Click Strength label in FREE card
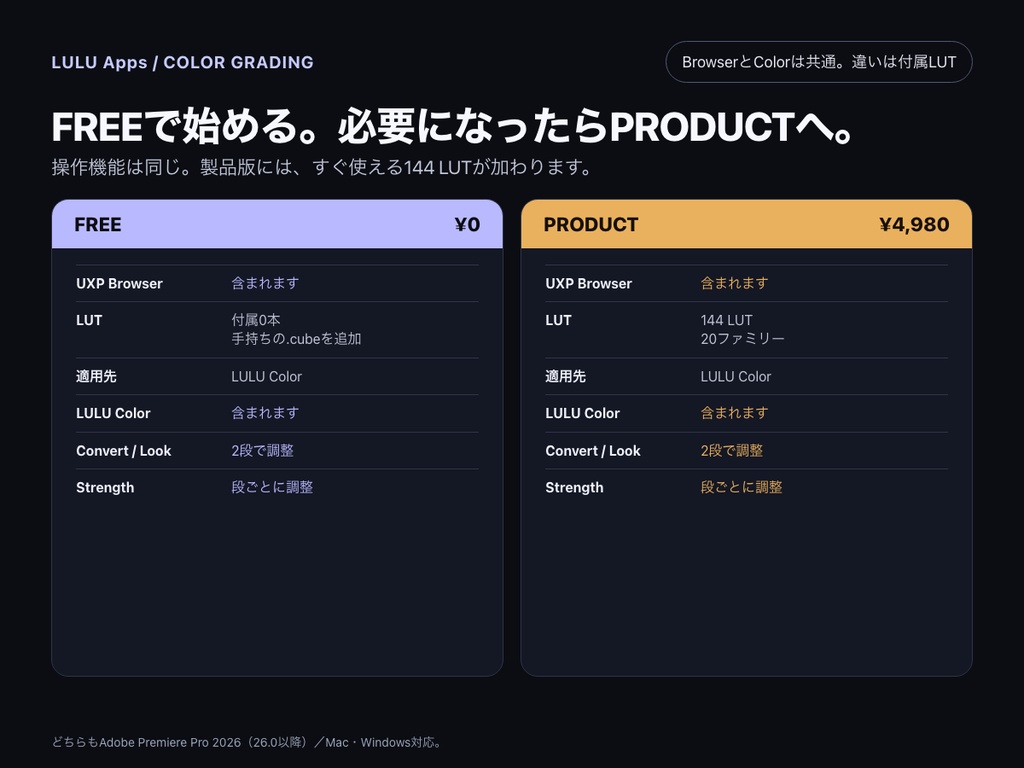This screenshot has height=768, width=1024. 105,487
